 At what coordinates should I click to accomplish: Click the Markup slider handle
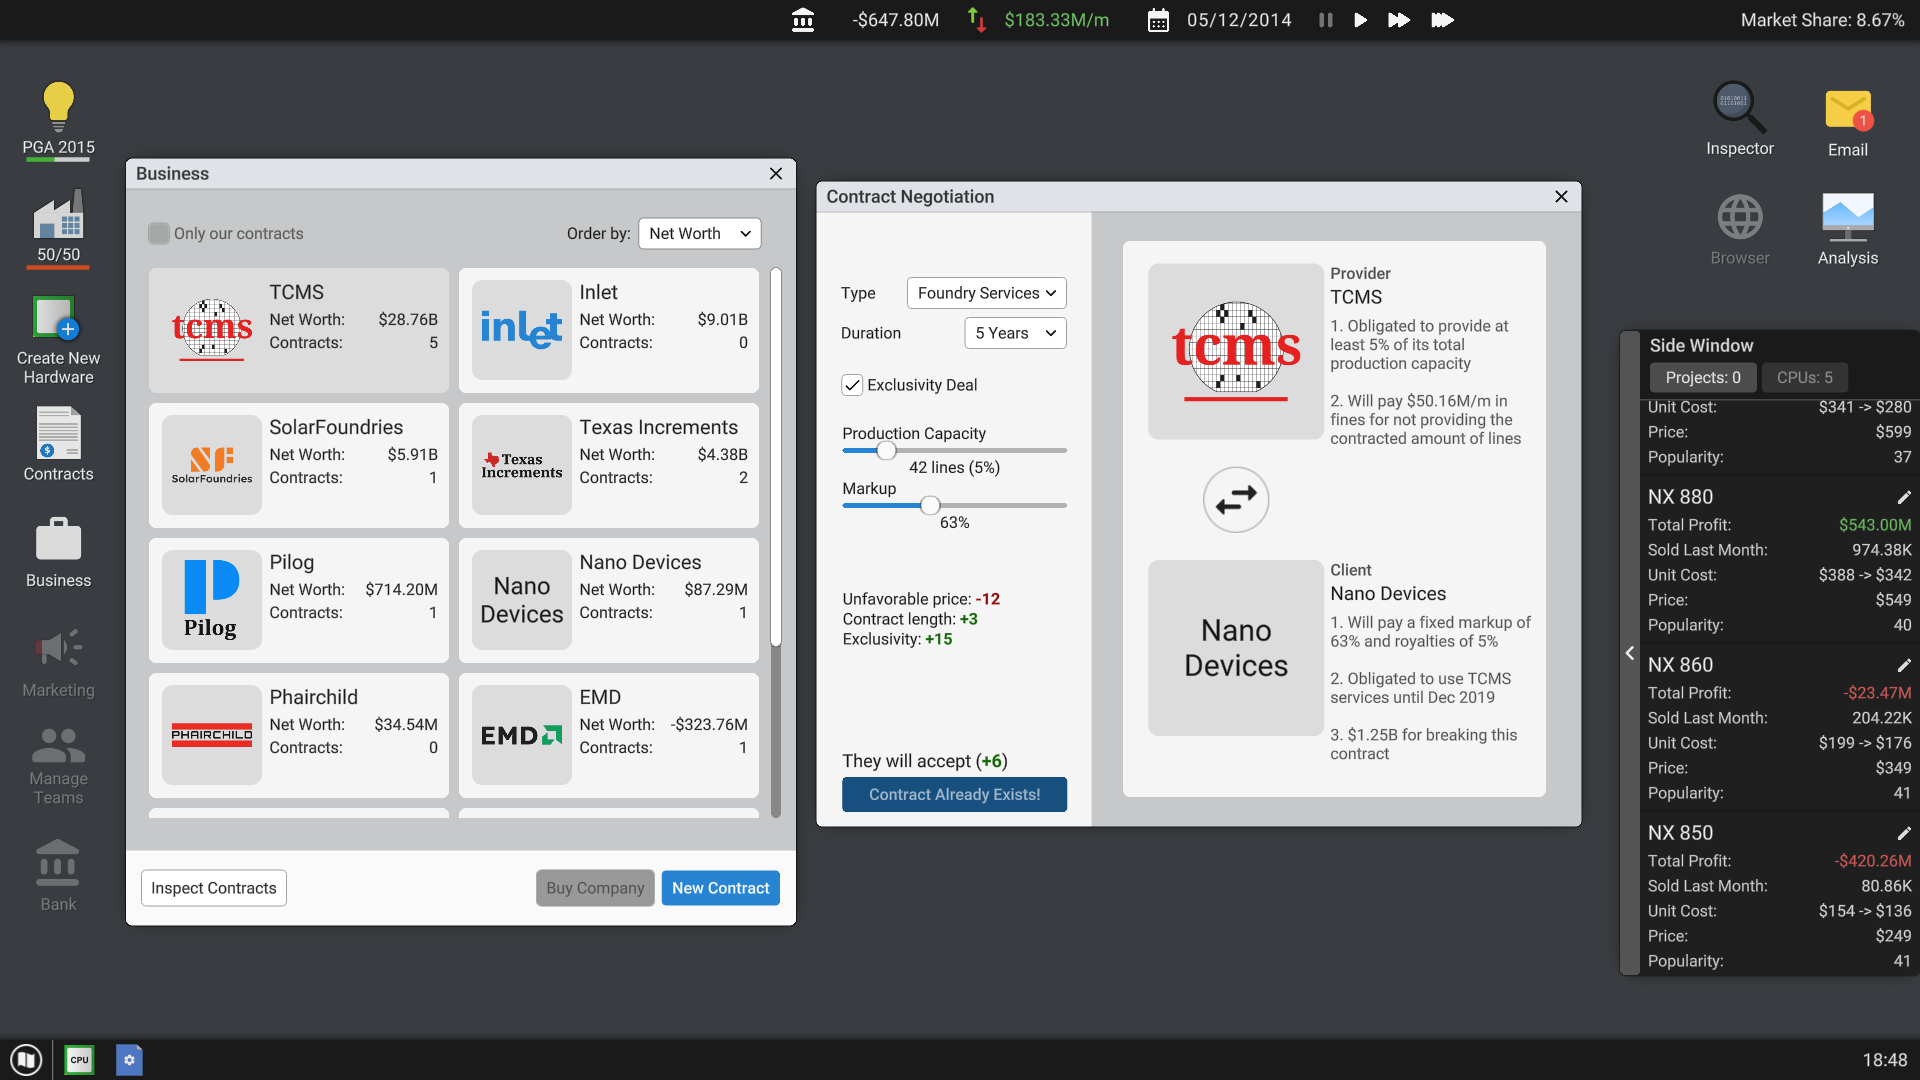(930, 505)
